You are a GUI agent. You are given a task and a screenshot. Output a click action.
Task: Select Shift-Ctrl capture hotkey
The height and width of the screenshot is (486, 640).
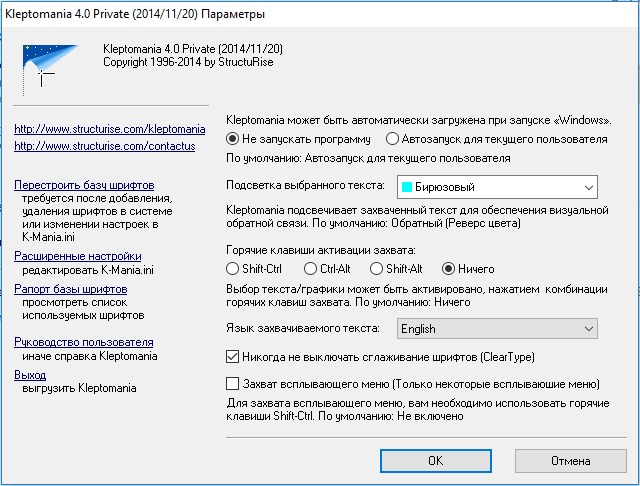pos(234,269)
